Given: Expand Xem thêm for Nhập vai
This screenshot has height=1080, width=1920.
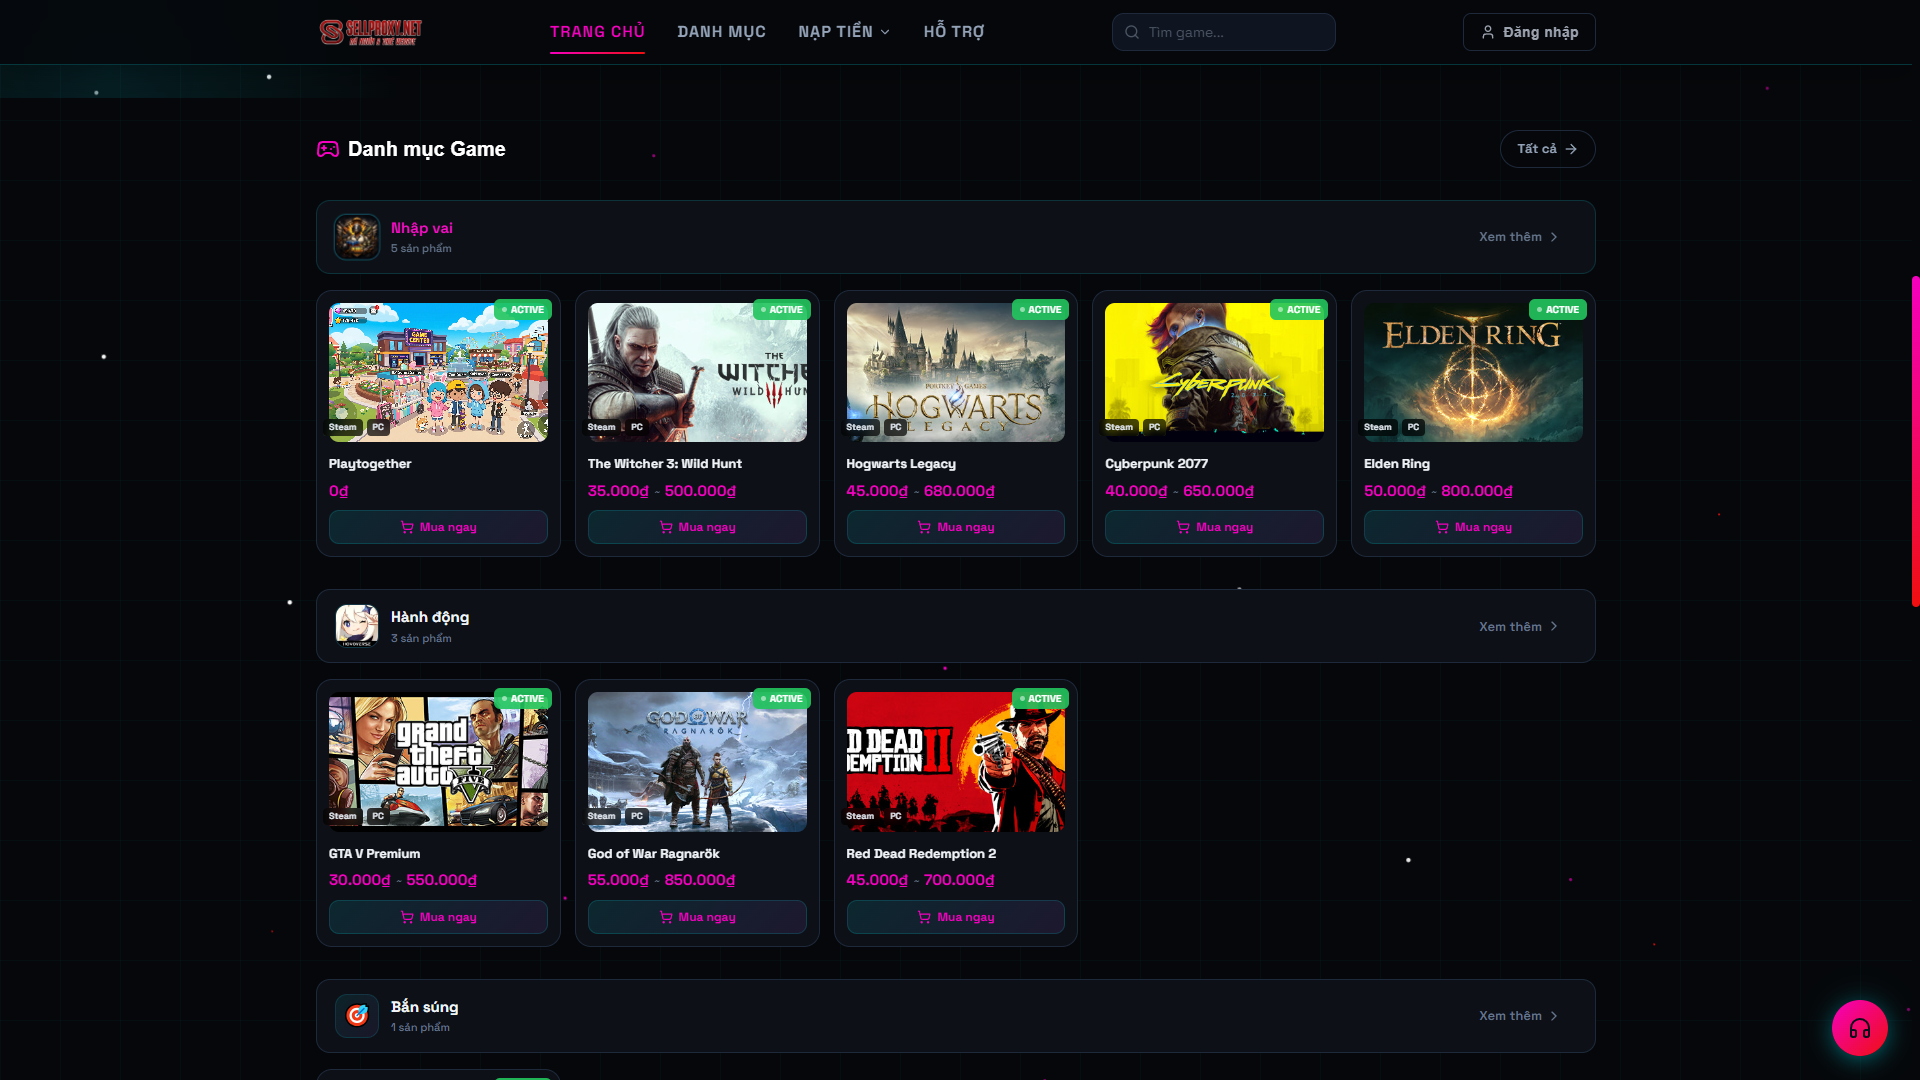Looking at the screenshot, I should point(1519,237).
